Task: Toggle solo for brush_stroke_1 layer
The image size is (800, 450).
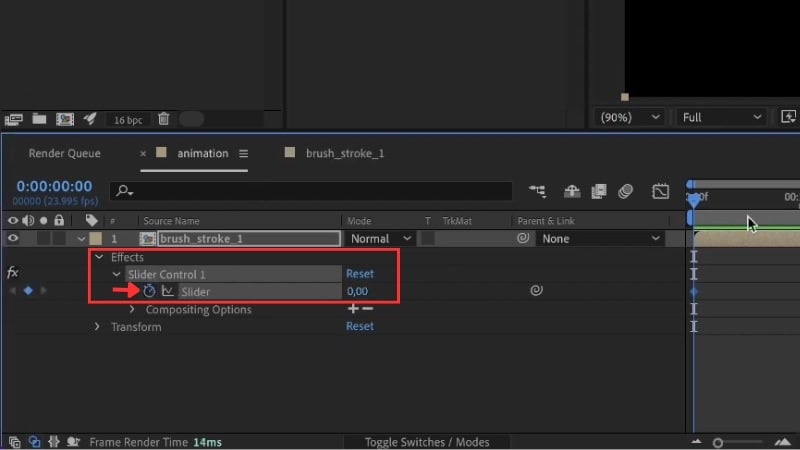Action: click(44, 238)
